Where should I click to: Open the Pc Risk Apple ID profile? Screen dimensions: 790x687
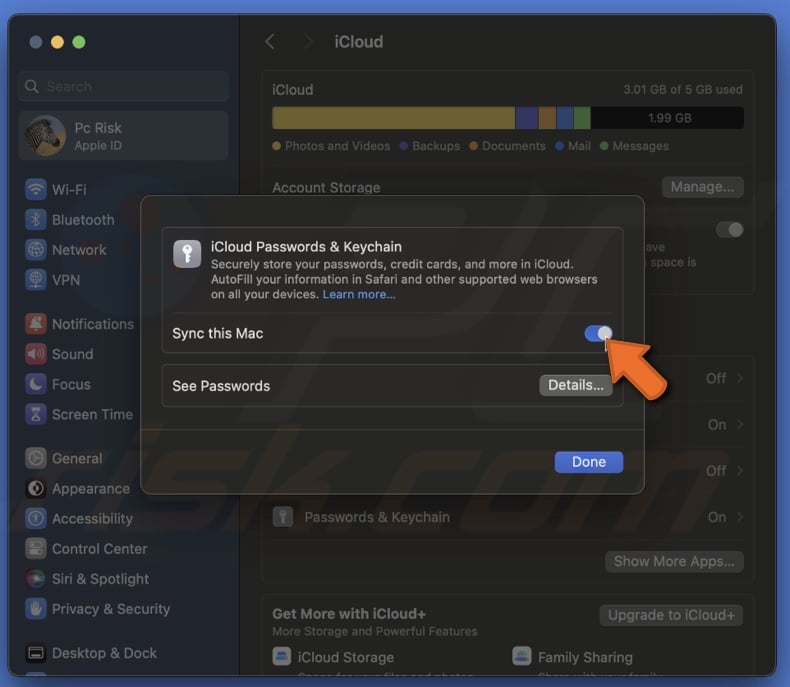click(124, 136)
